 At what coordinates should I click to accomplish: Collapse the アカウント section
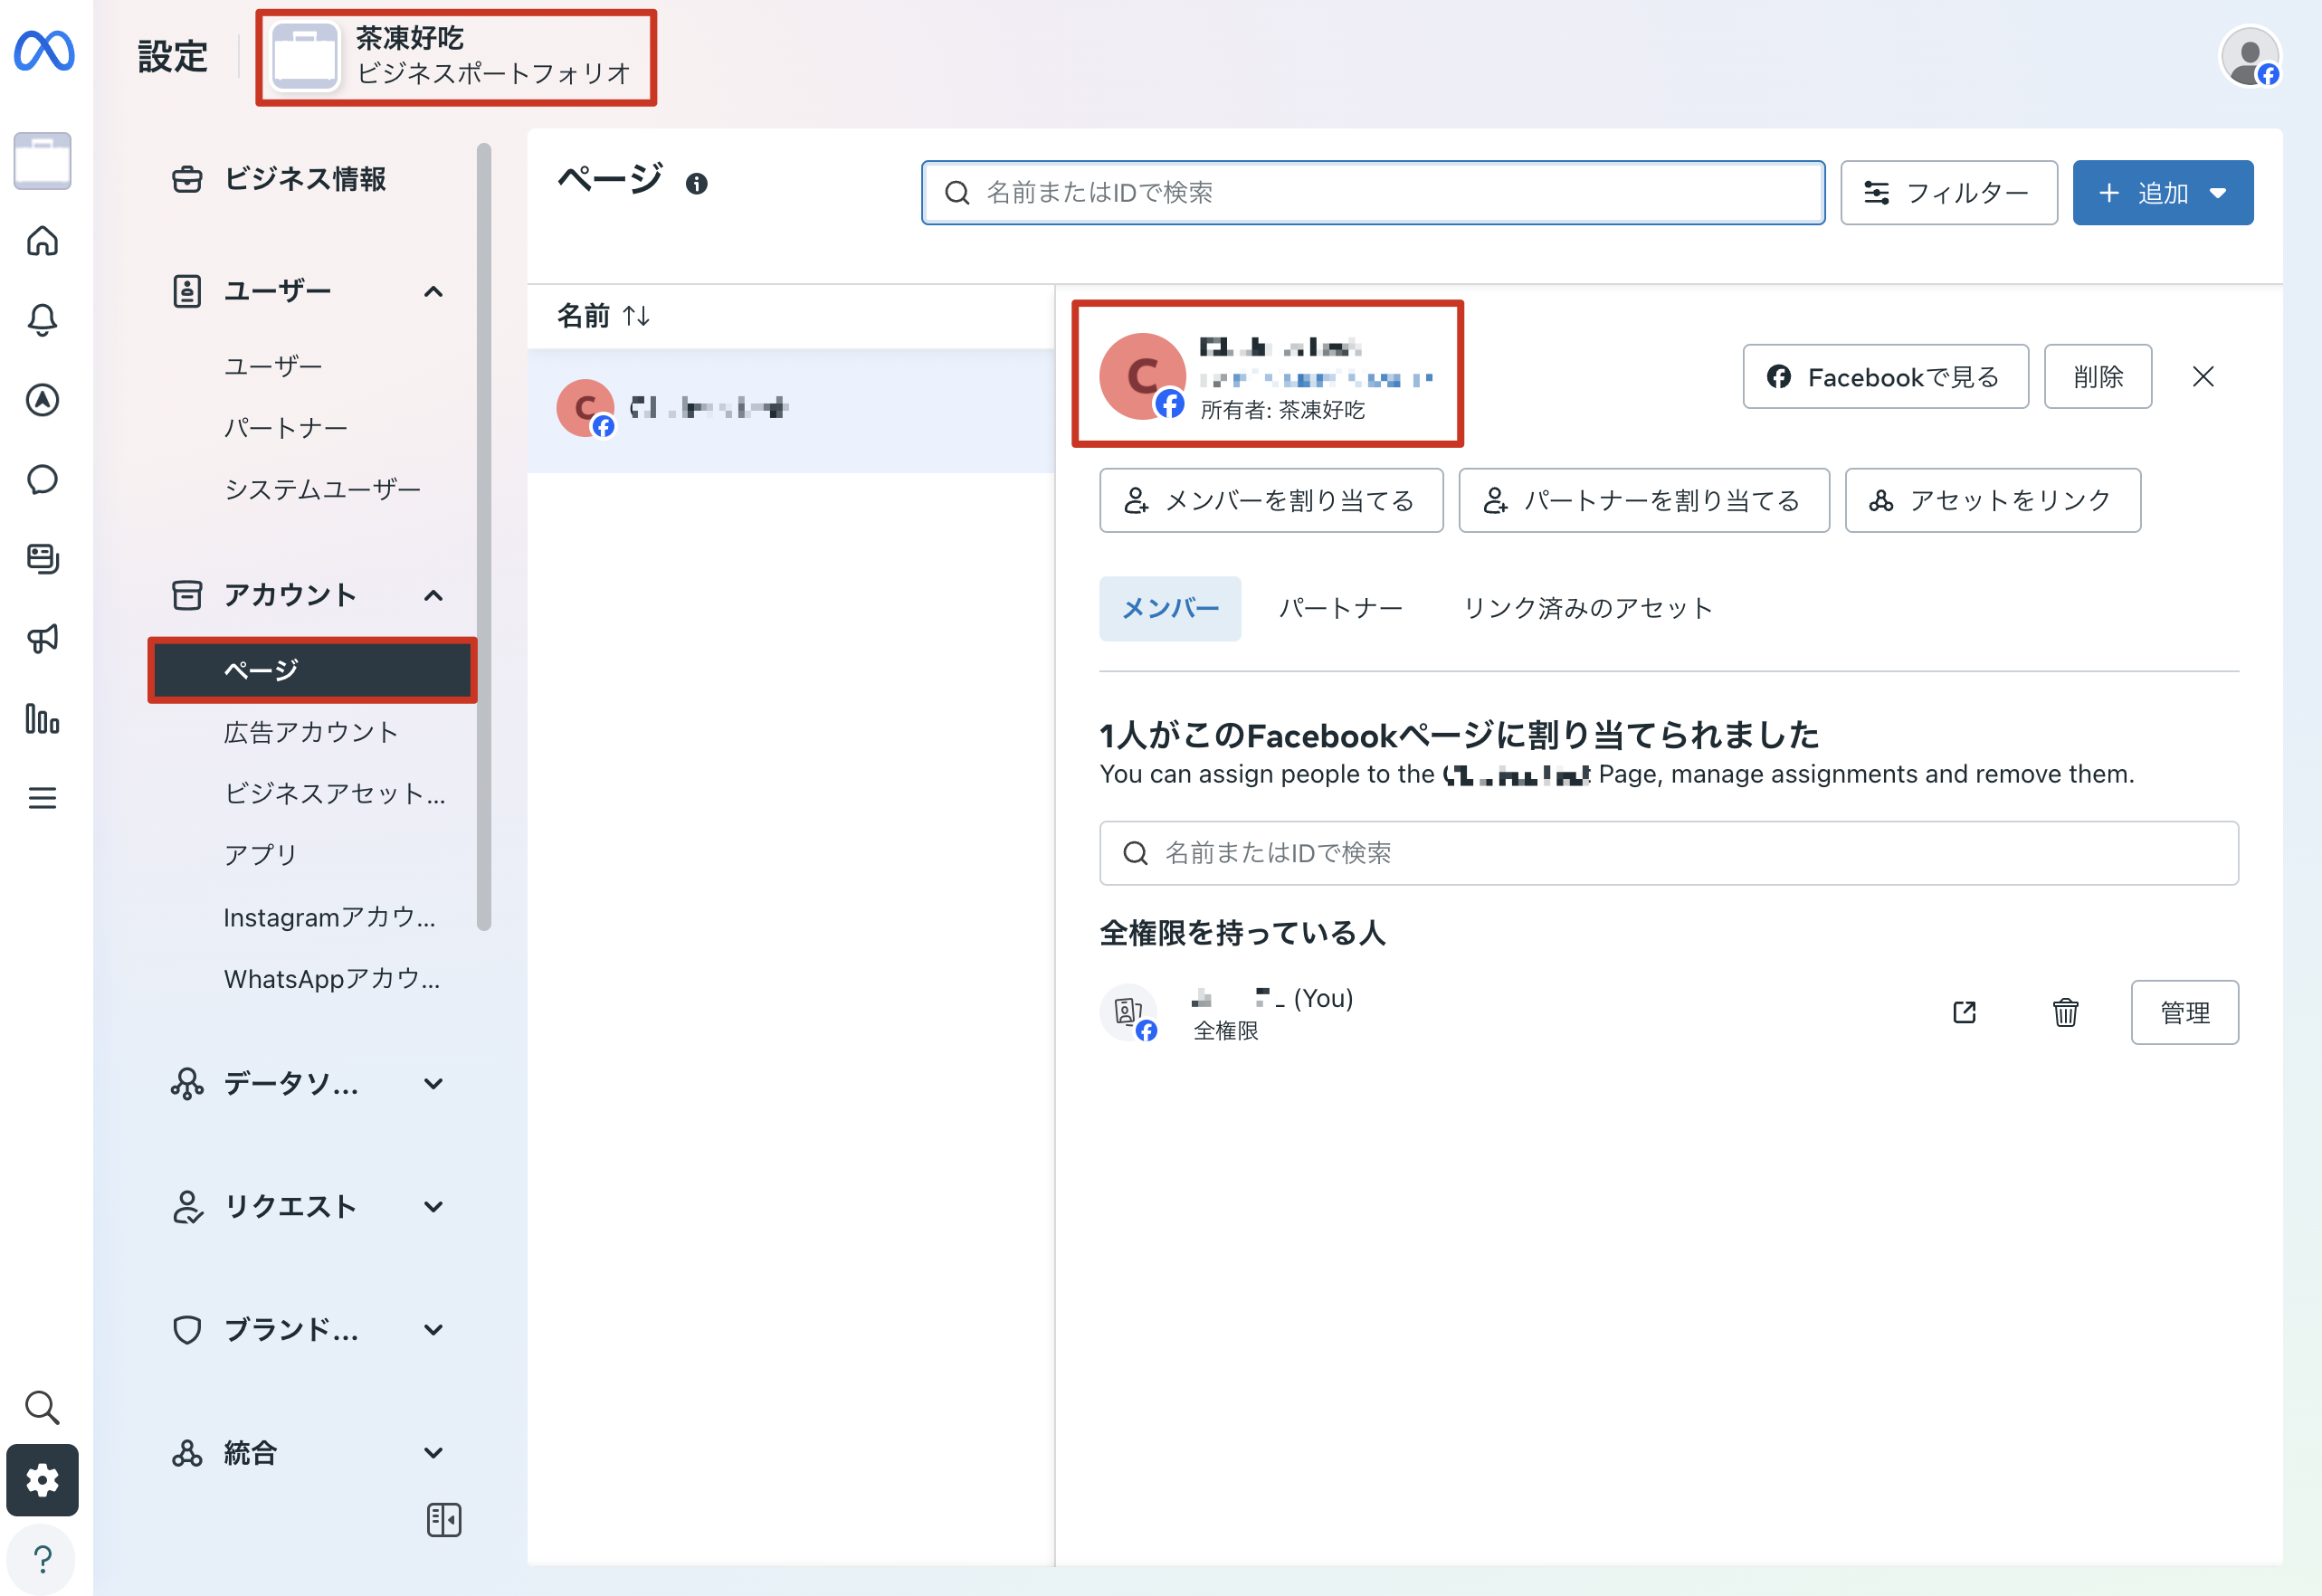(433, 596)
